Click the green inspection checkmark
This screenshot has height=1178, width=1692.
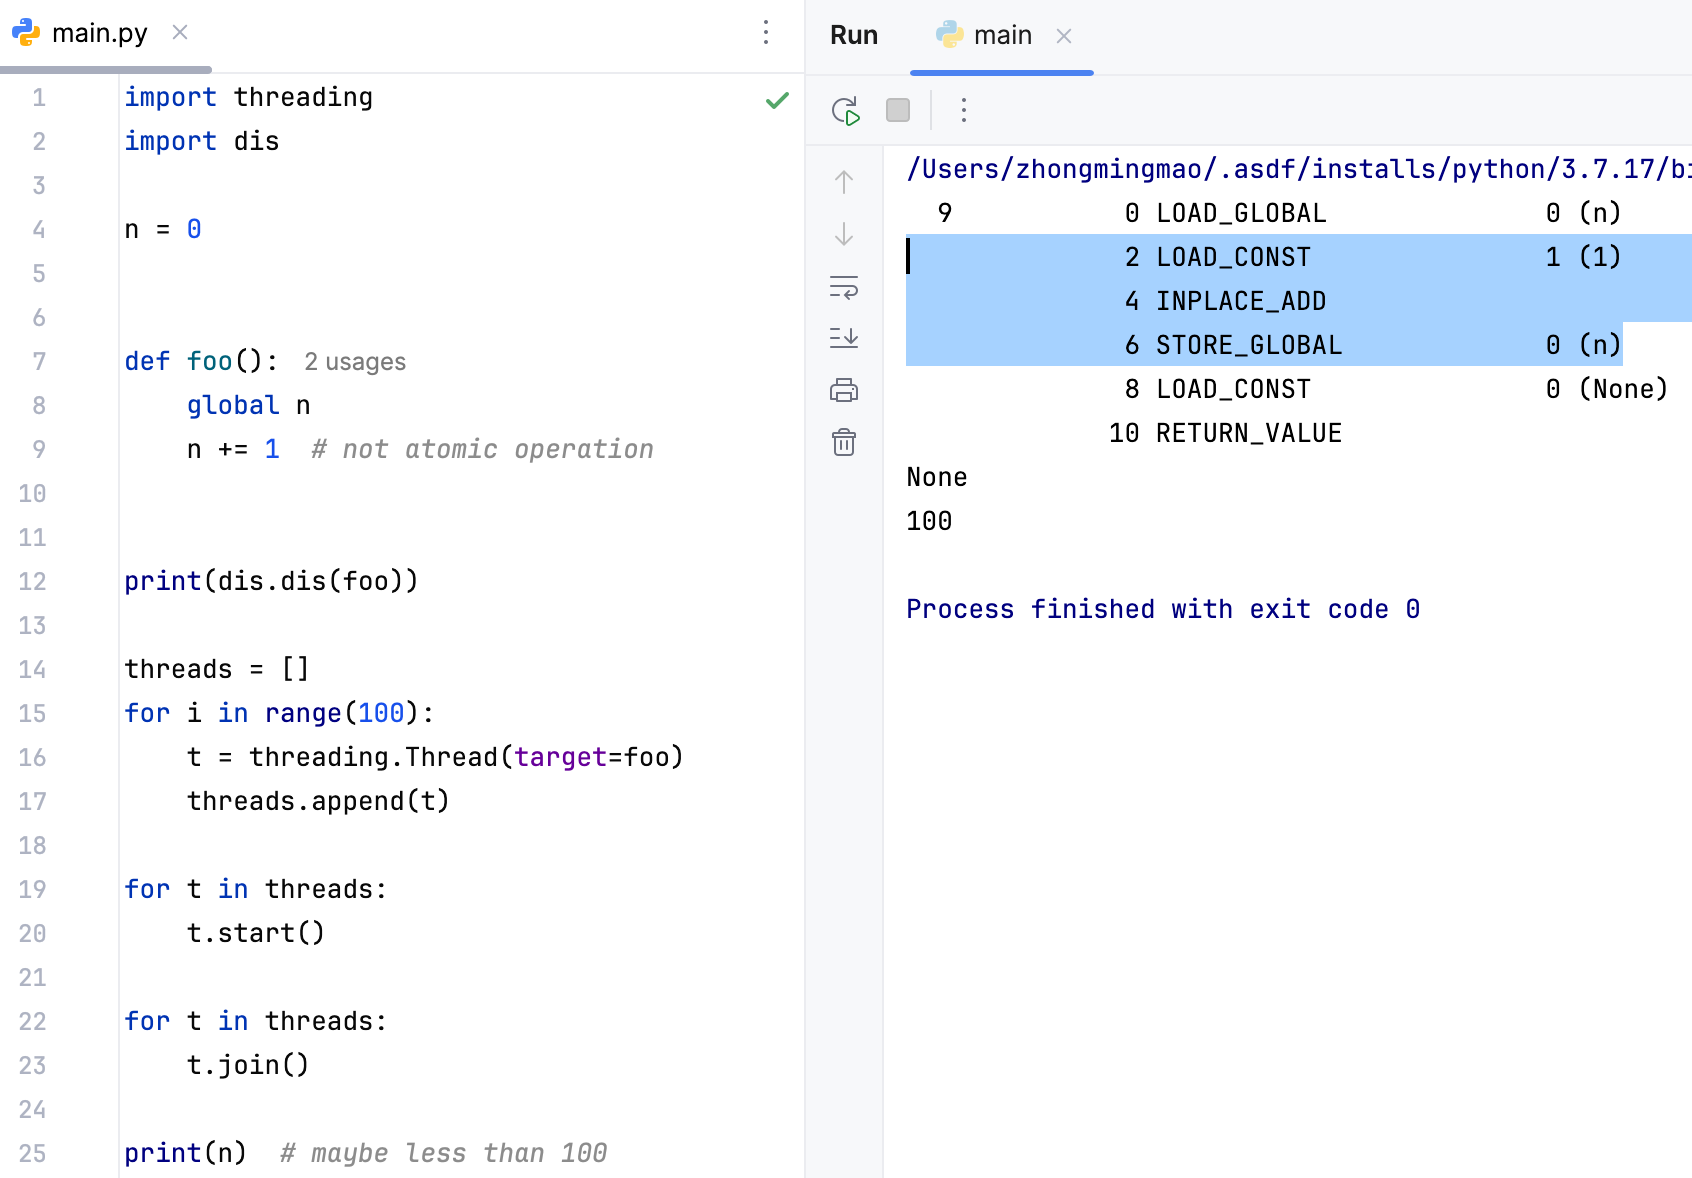[777, 100]
